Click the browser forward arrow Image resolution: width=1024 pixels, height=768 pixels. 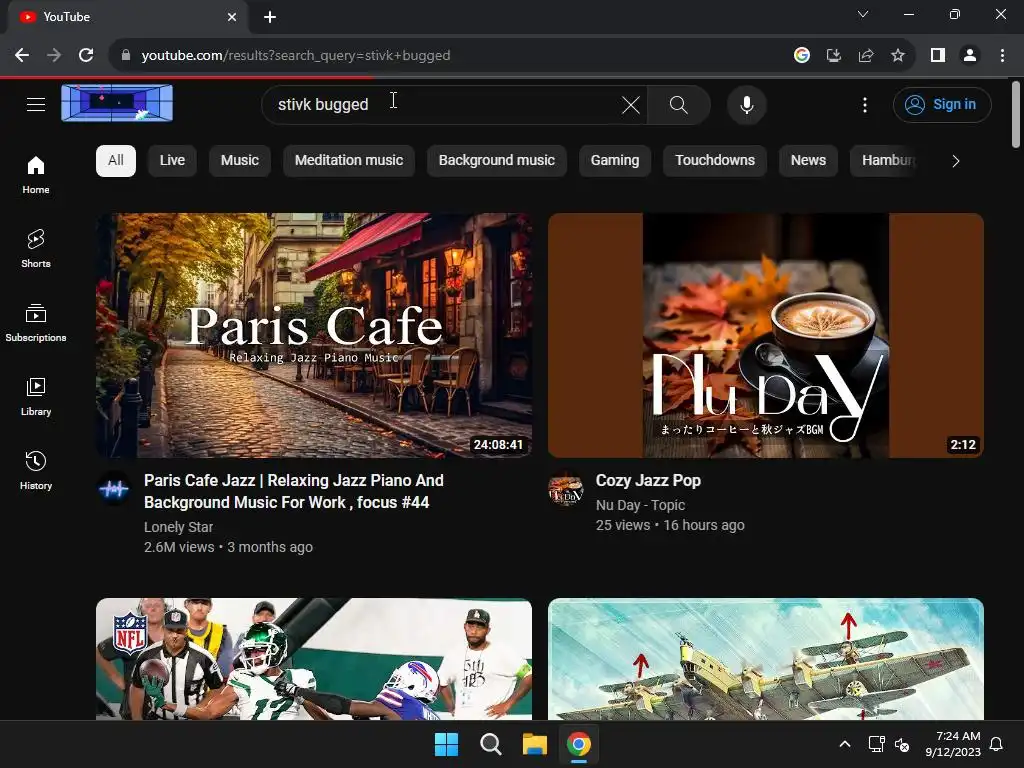(54, 55)
